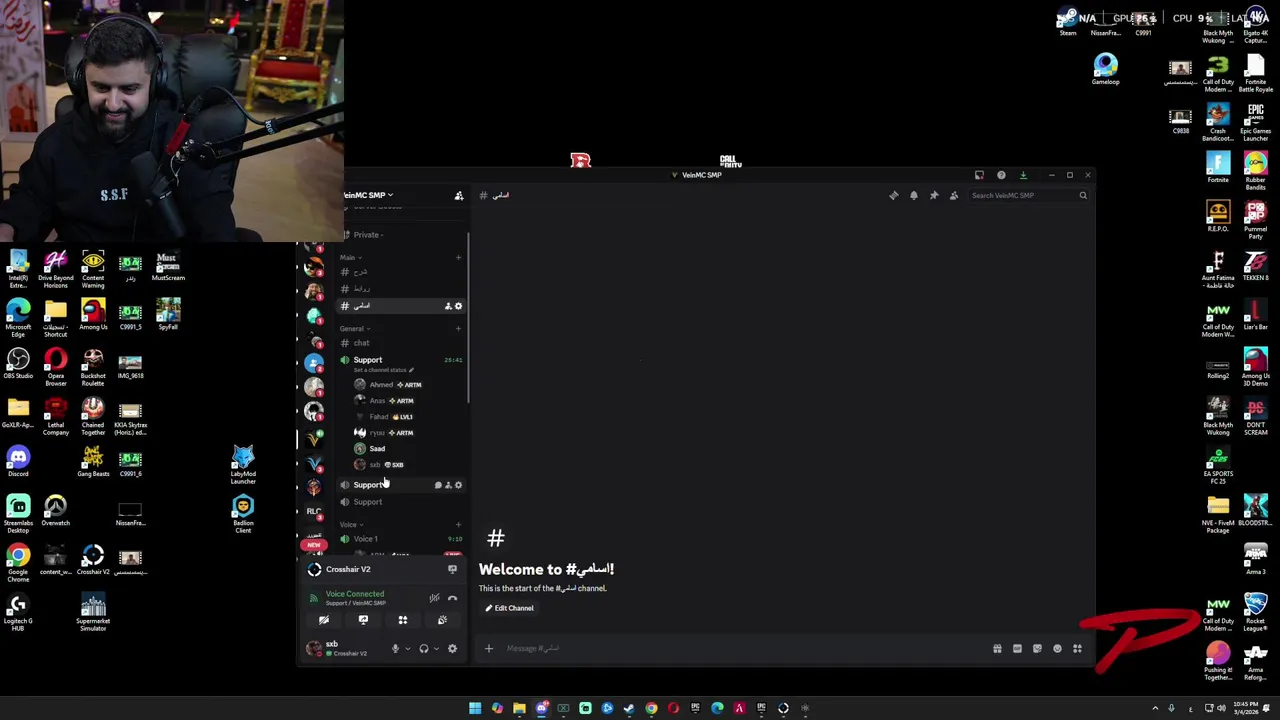Image resolution: width=1280 pixels, height=720 pixels.
Task: Open microphone input options arrow
Action: (x=407, y=649)
